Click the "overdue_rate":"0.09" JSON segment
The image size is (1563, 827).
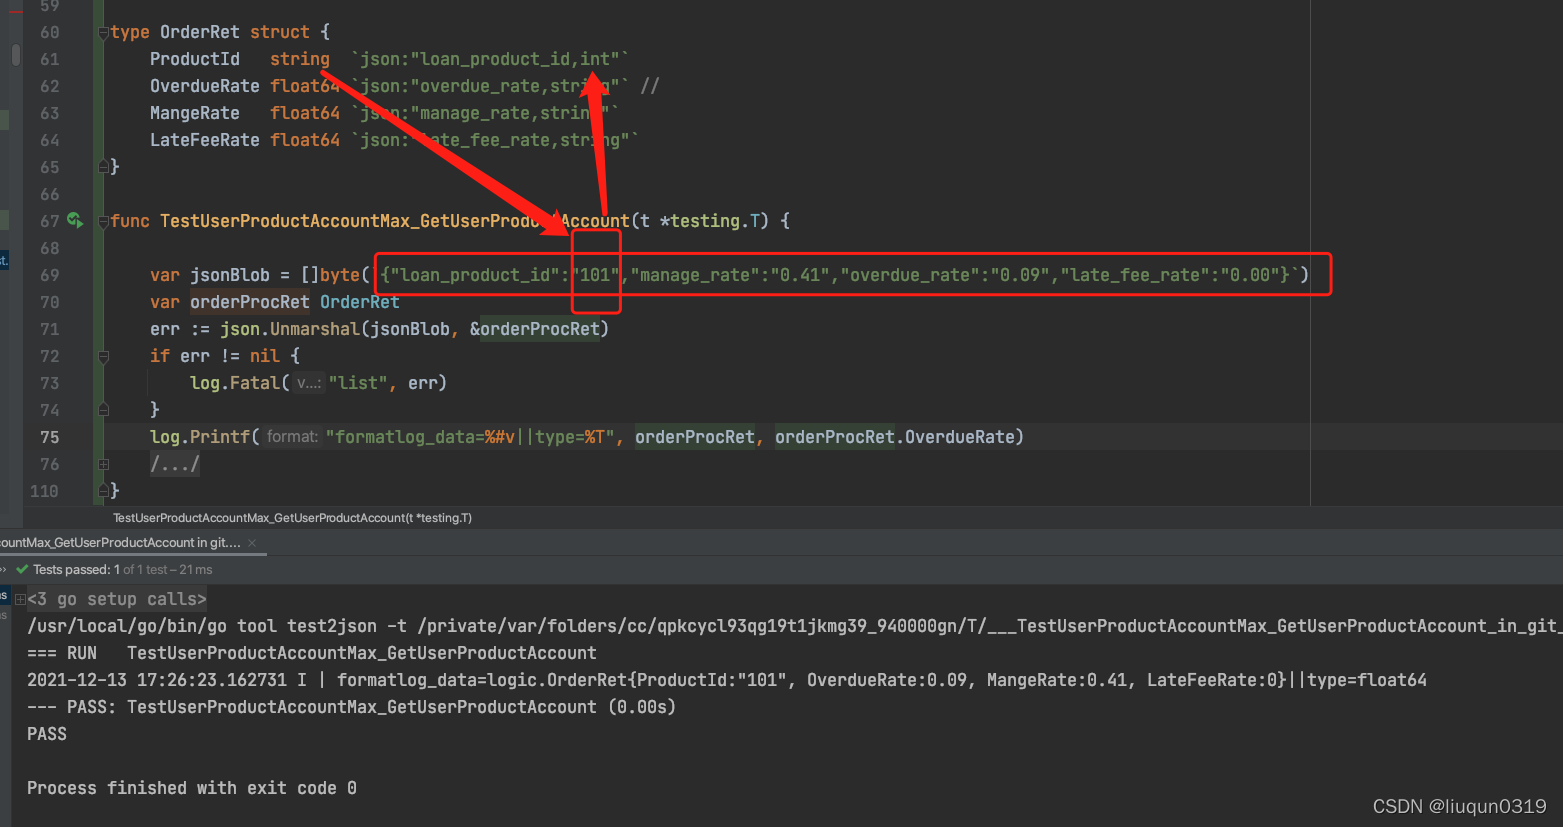(945, 275)
